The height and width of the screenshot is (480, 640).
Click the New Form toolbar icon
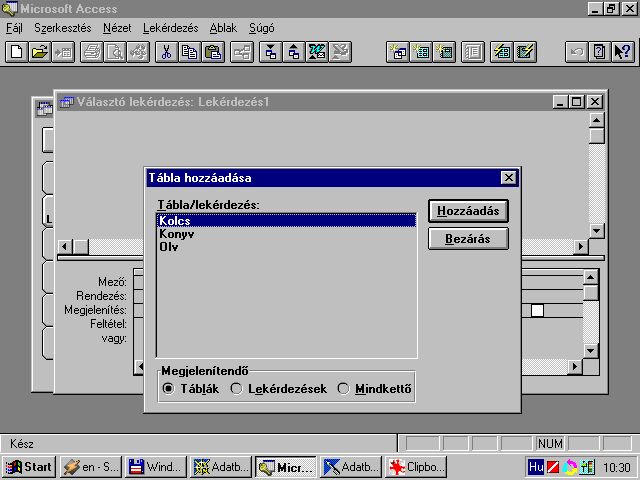[421, 52]
